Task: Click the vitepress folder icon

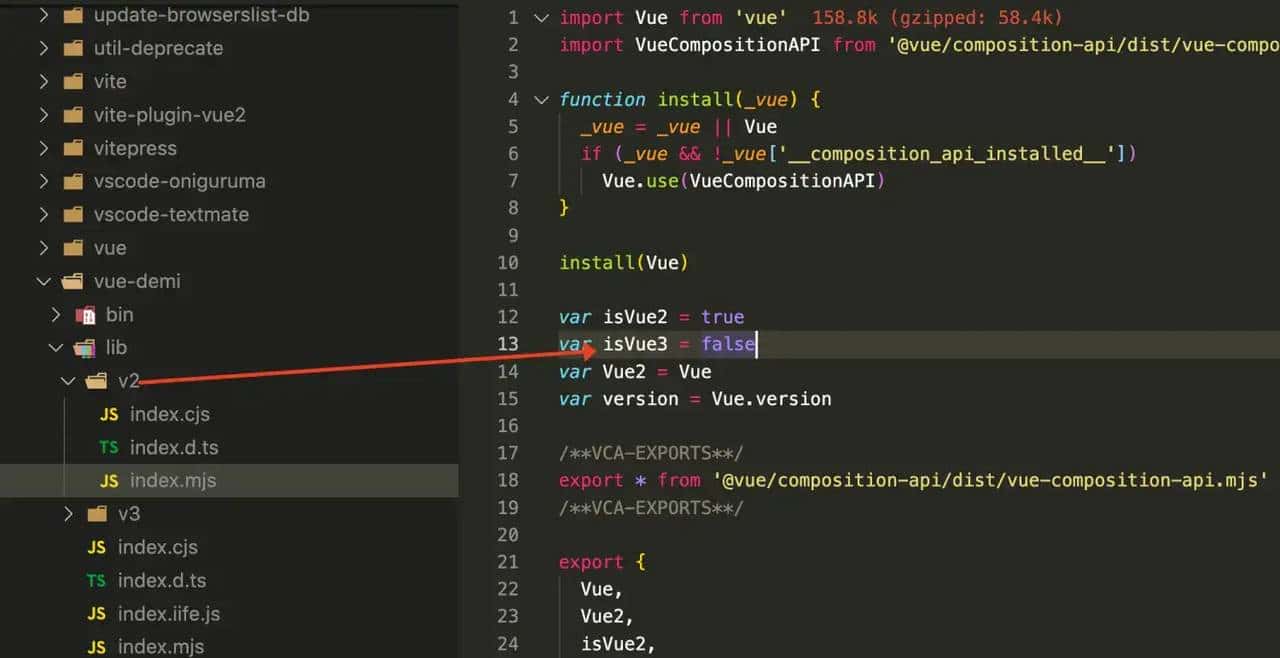Action: [x=73, y=148]
